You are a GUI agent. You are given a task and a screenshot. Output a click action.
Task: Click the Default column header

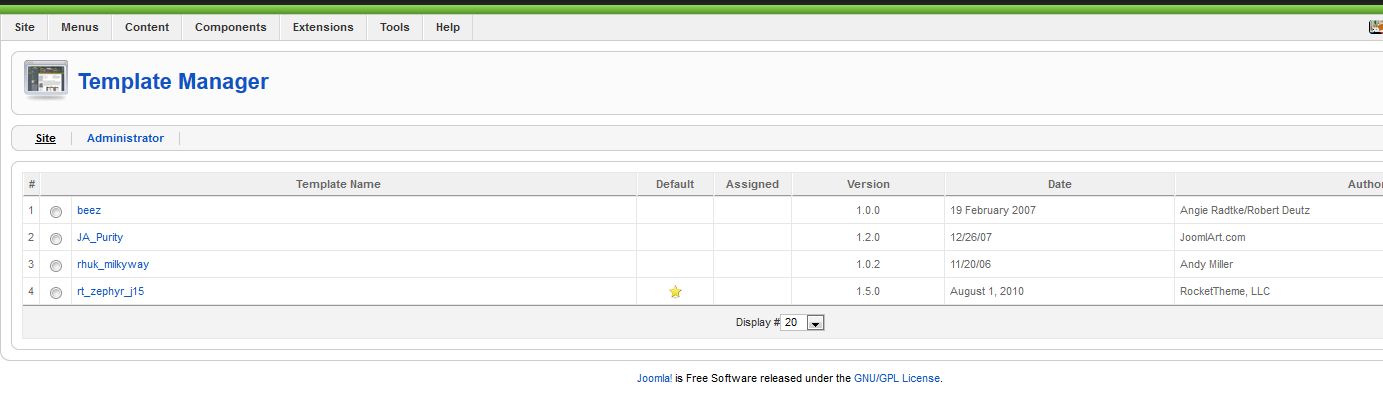[x=675, y=184]
